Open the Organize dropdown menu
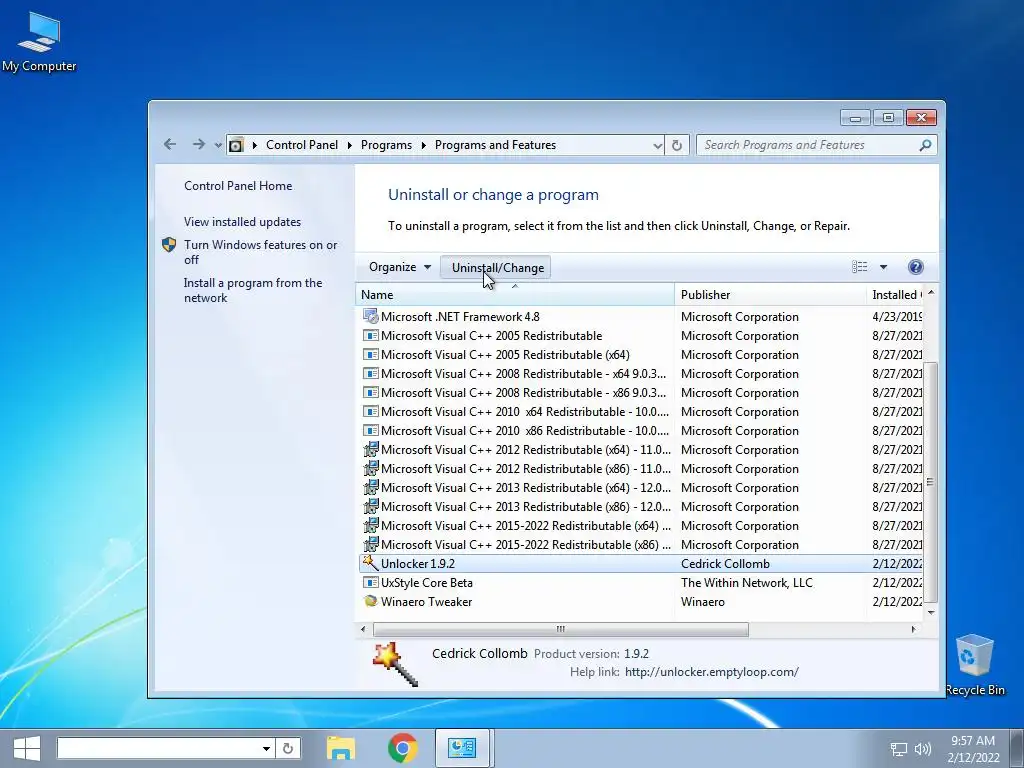 pyautogui.click(x=400, y=266)
